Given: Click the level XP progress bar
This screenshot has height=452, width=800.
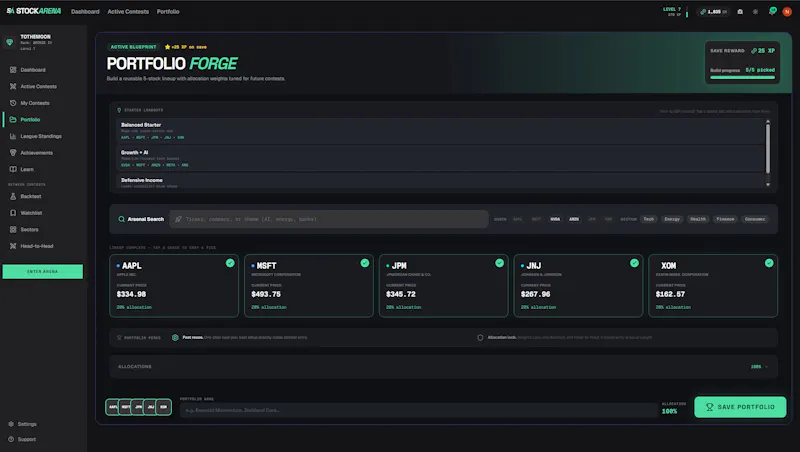Looking at the screenshot, I should [x=687, y=12].
